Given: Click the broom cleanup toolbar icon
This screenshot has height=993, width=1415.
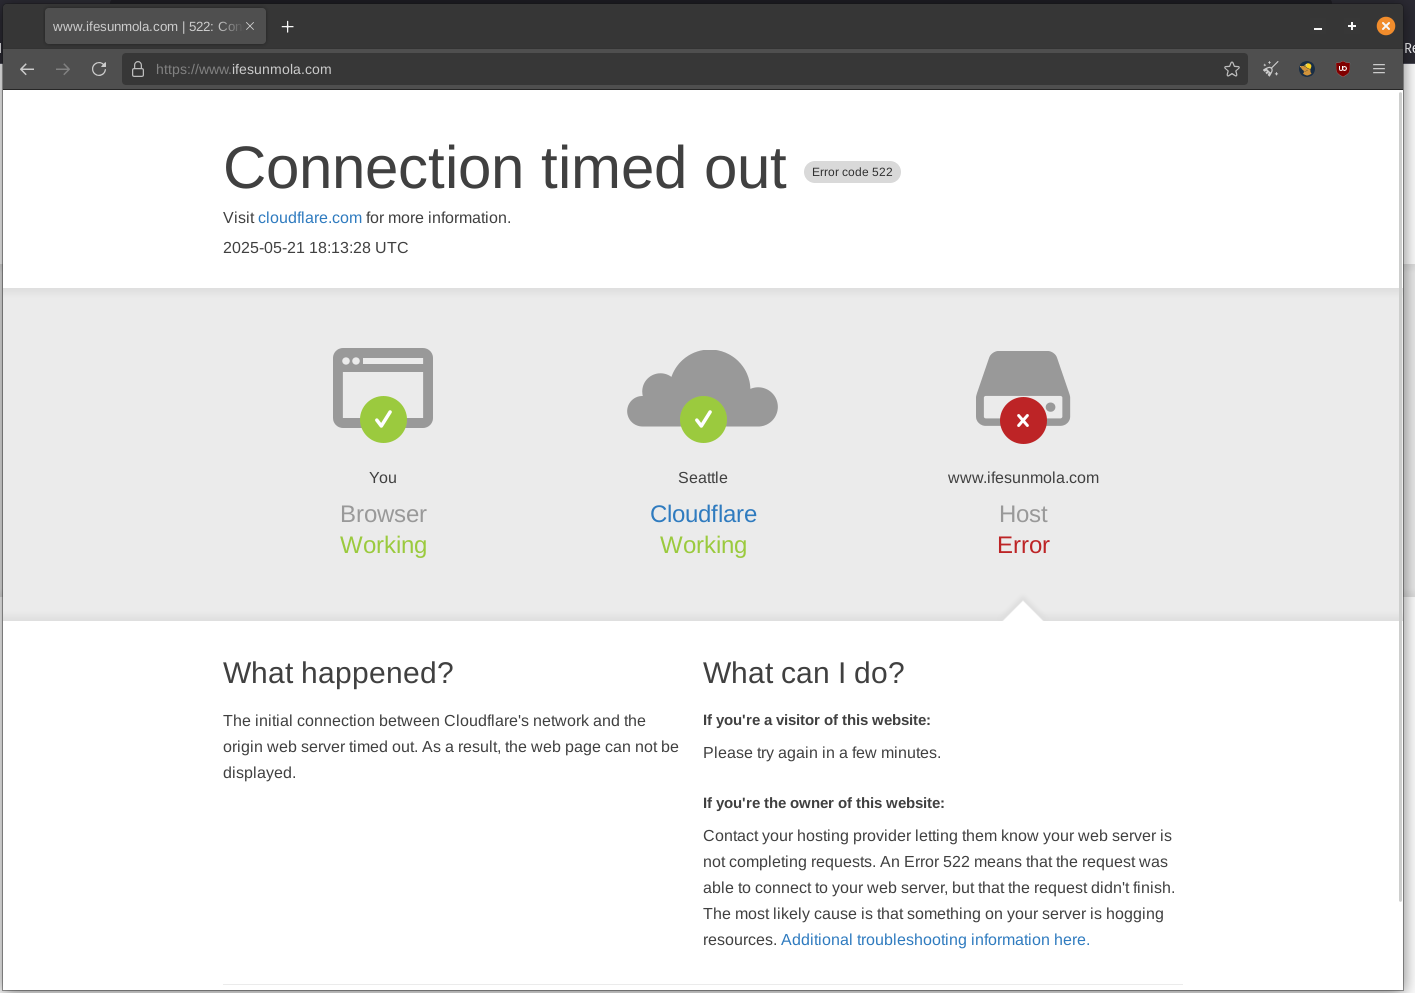Looking at the screenshot, I should coord(1271,69).
